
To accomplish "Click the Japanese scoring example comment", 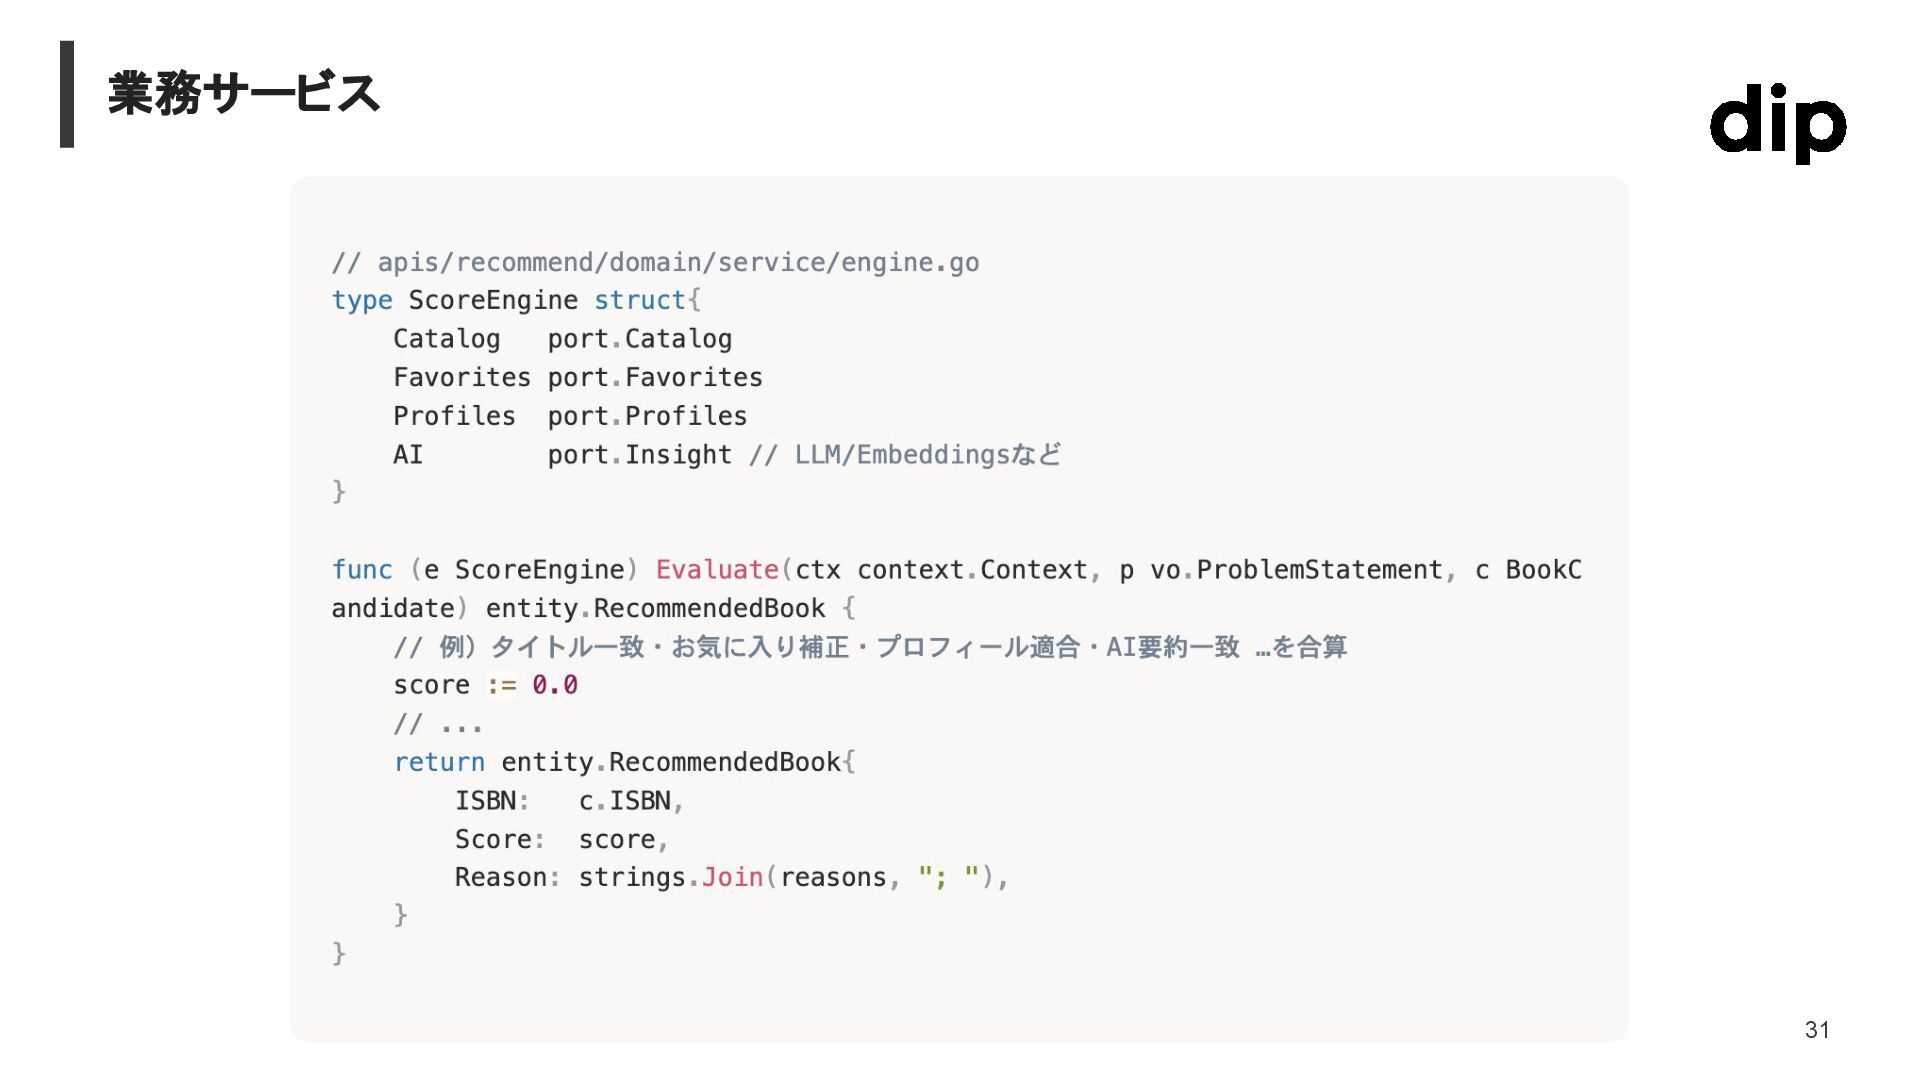I will click(x=870, y=647).
